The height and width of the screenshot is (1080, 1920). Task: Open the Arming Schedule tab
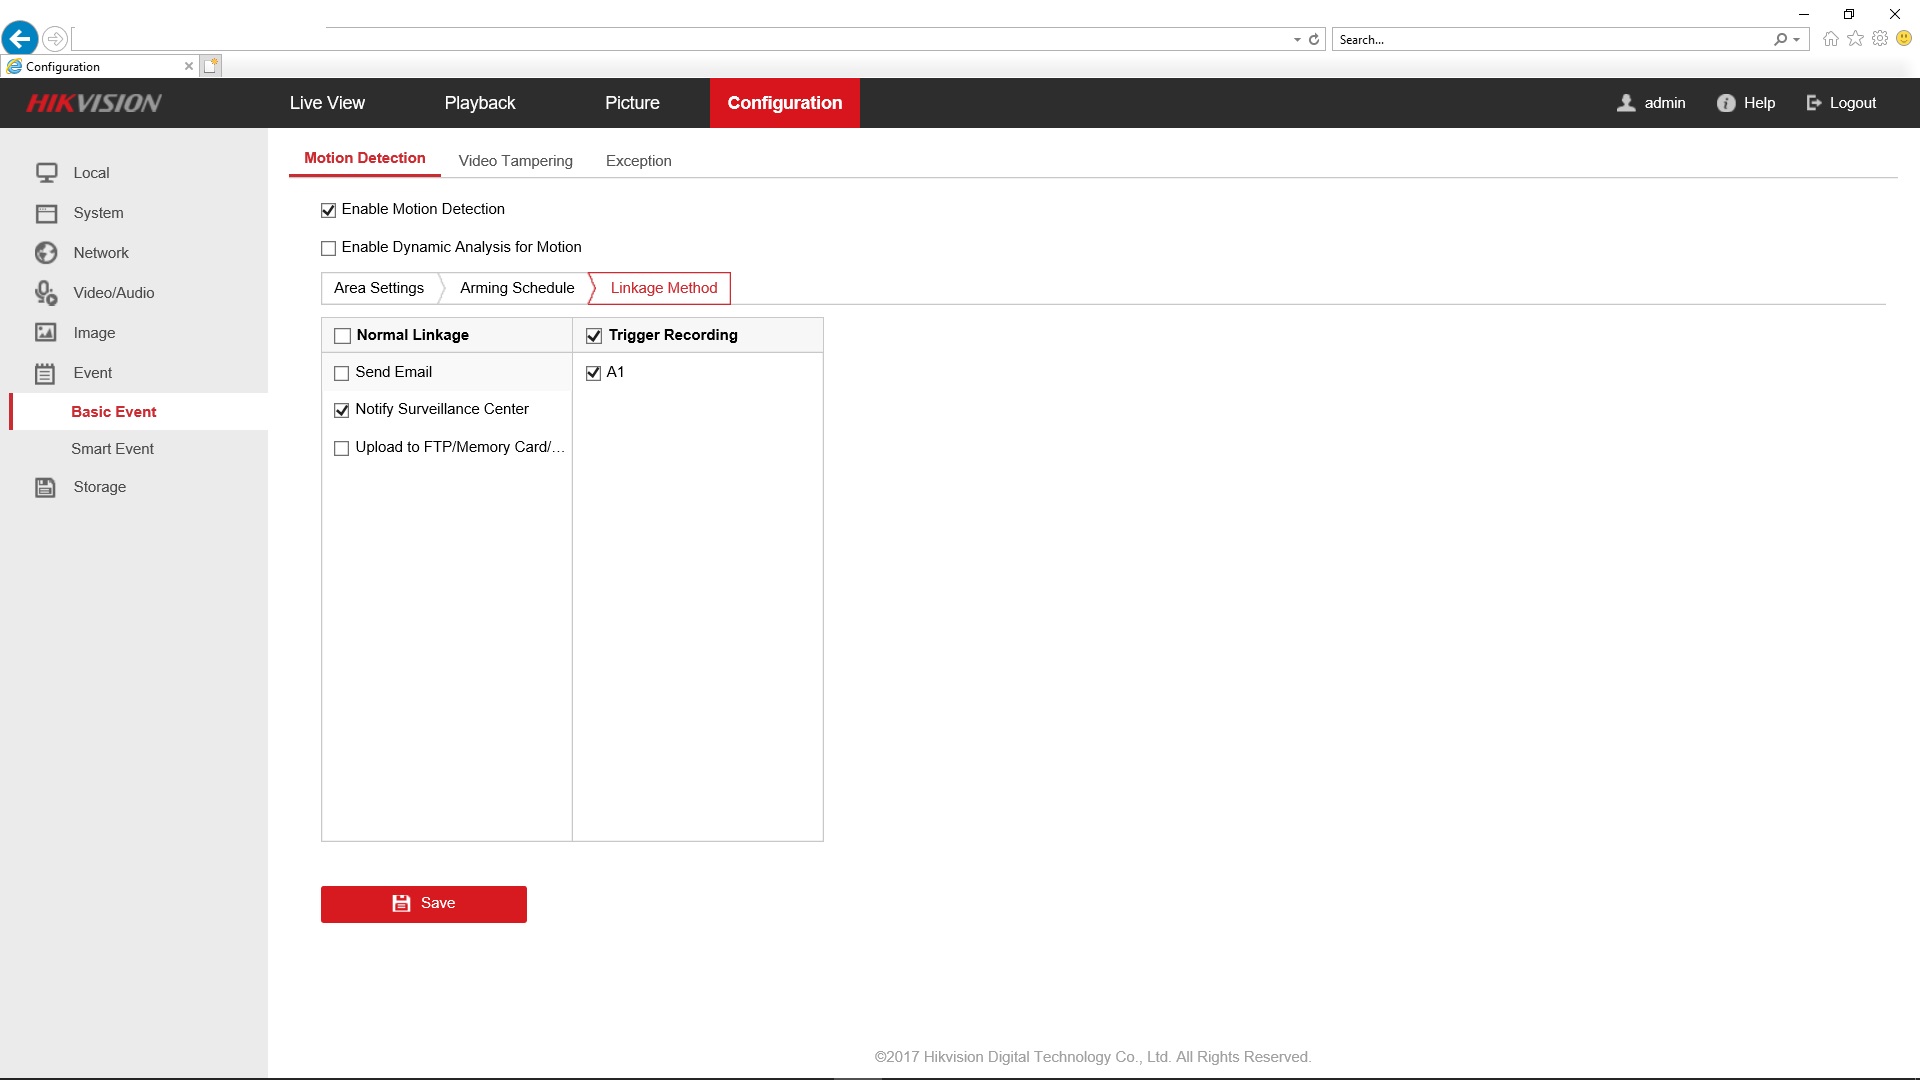(x=517, y=288)
